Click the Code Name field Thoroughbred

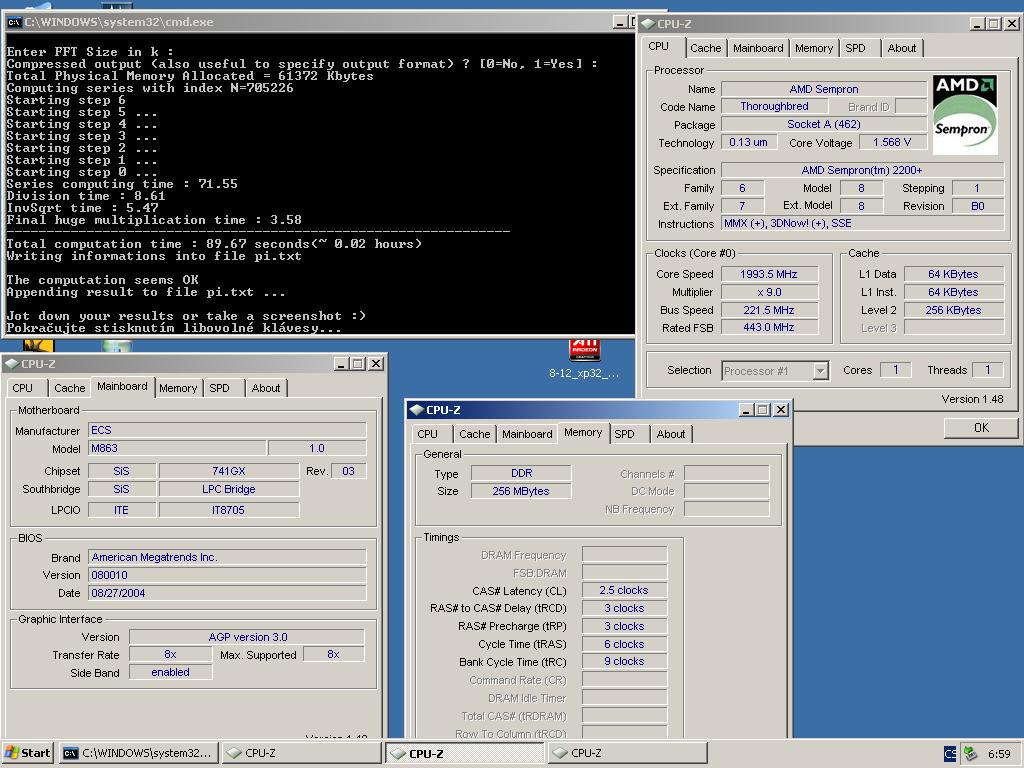pos(775,106)
